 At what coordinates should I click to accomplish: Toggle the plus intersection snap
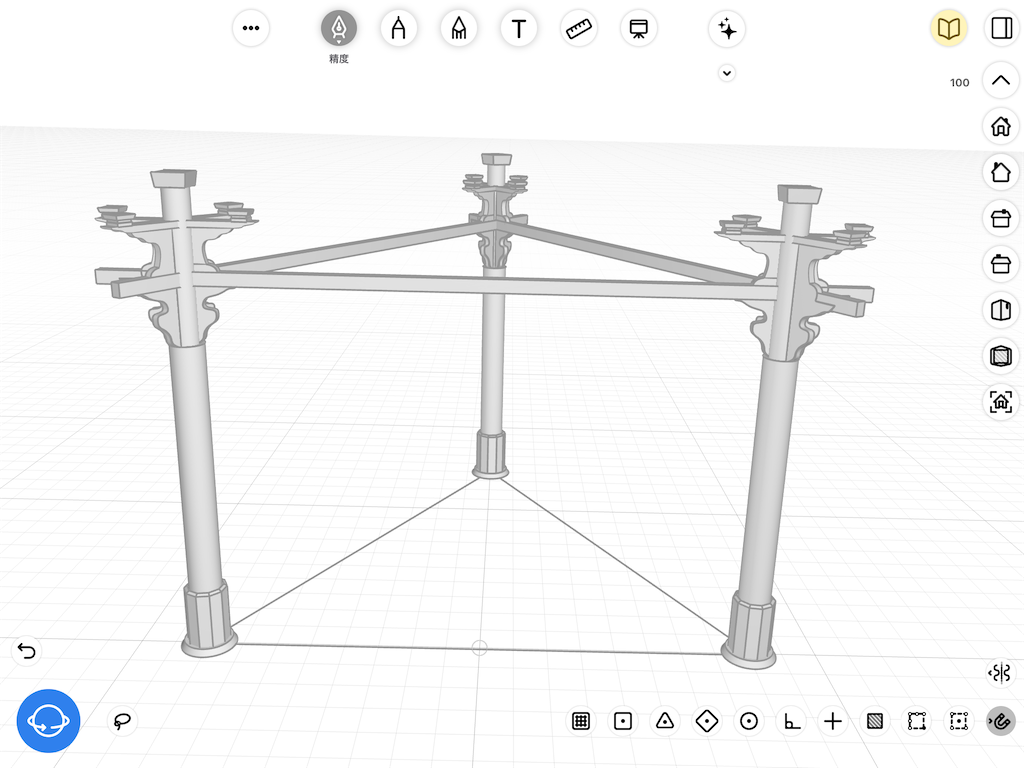833,721
